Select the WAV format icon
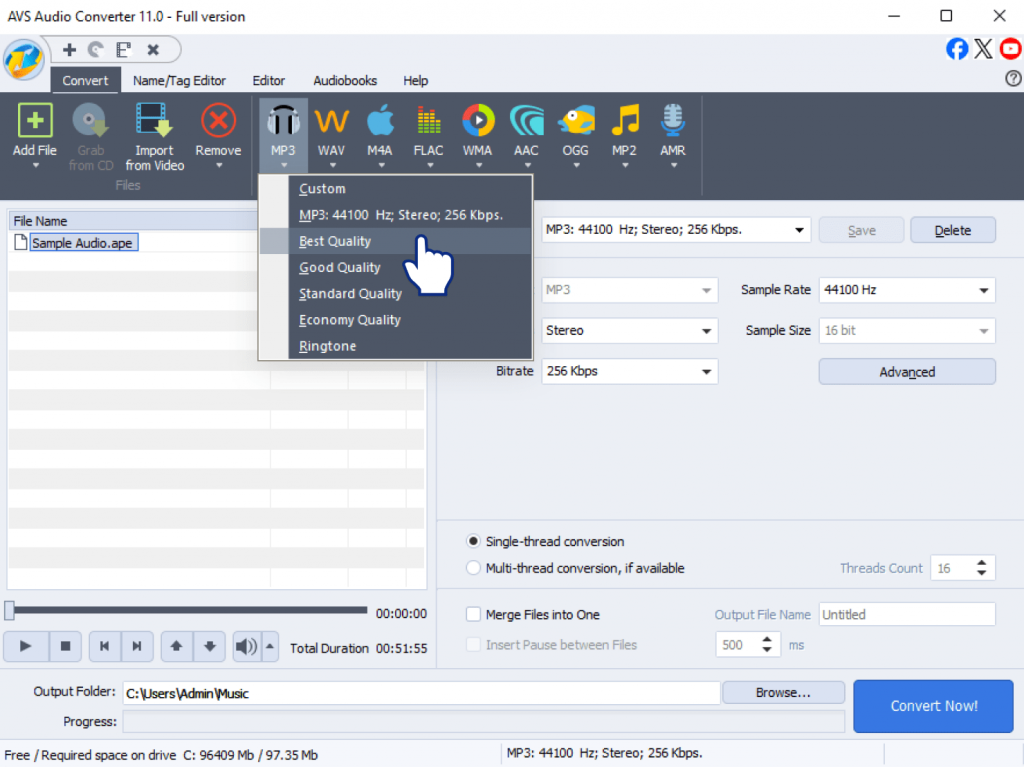The height and width of the screenshot is (767, 1024). click(331, 122)
